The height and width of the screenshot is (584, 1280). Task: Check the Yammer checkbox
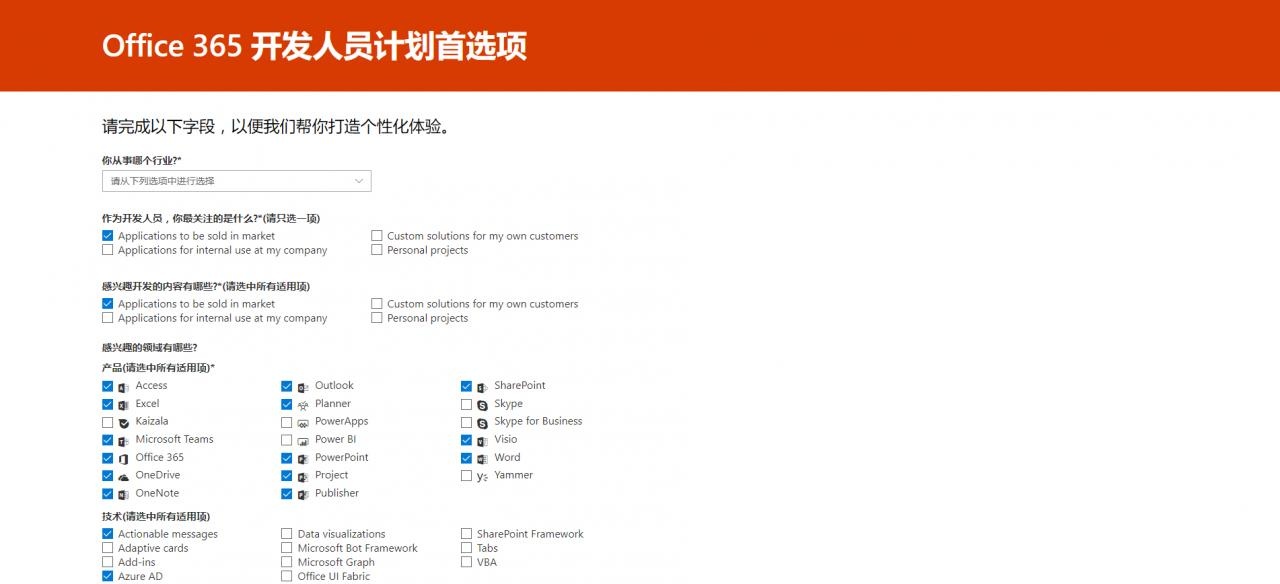[466, 476]
